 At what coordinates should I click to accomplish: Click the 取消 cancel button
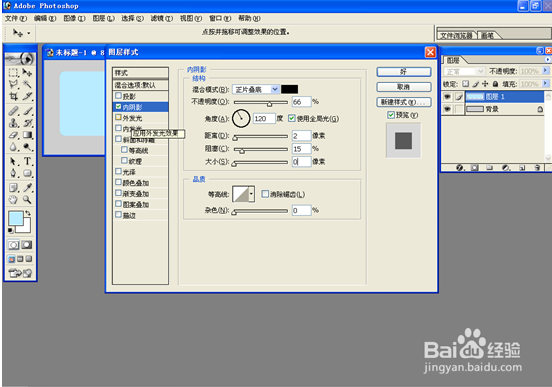(404, 87)
